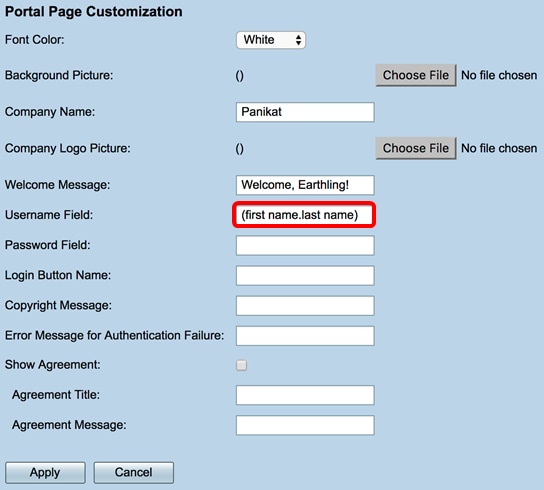Viewport: 544px width, 490px height.
Task: Open the Font Color dropdown
Action: tap(271, 40)
